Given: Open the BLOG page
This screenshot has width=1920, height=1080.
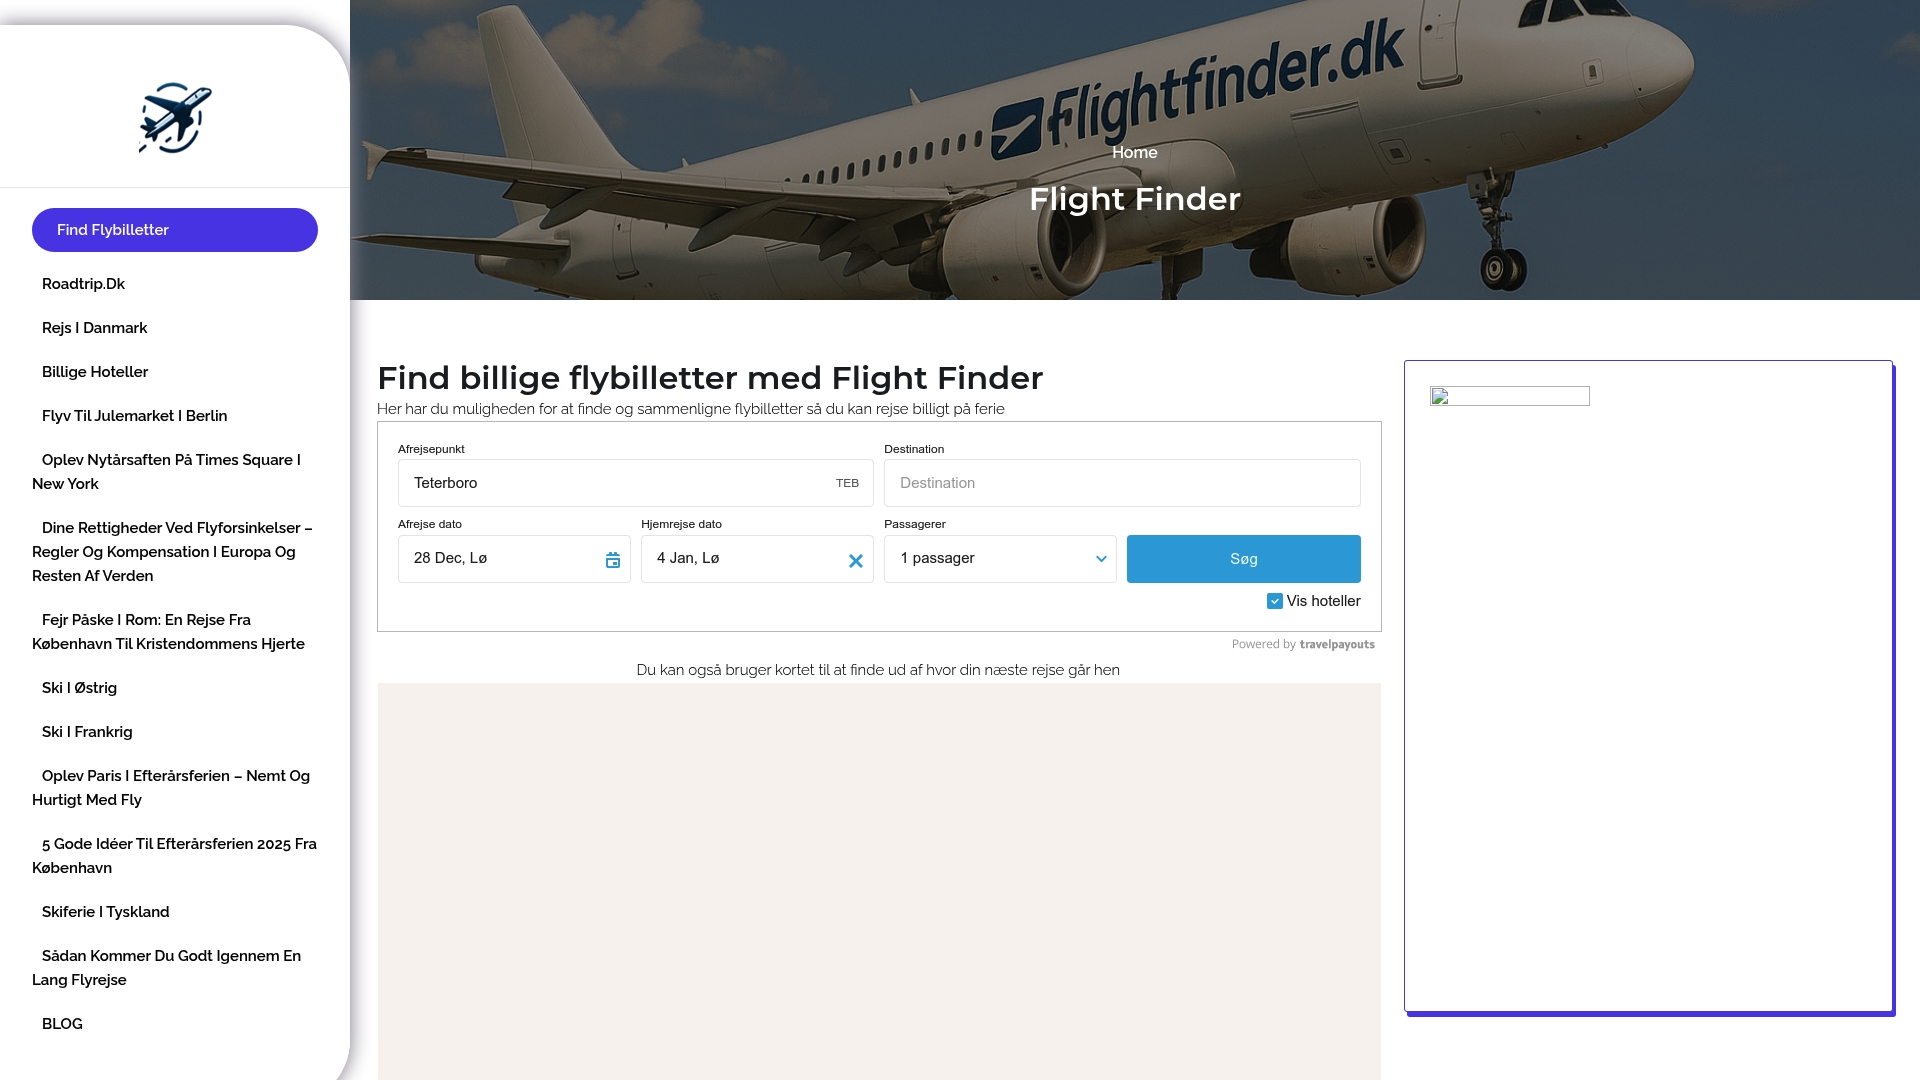Looking at the screenshot, I should tap(62, 1023).
